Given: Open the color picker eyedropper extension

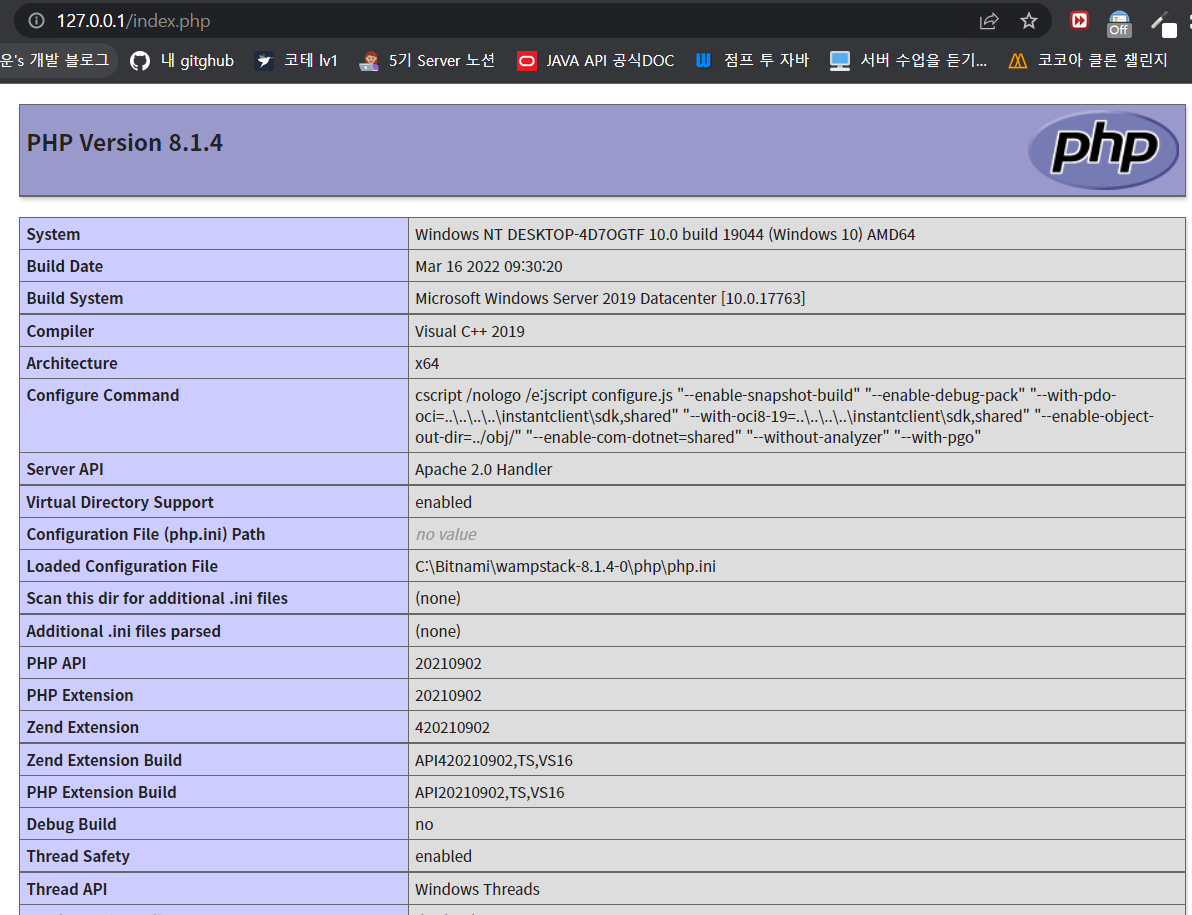Looking at the screenshot, I should tap(1163, 24).
